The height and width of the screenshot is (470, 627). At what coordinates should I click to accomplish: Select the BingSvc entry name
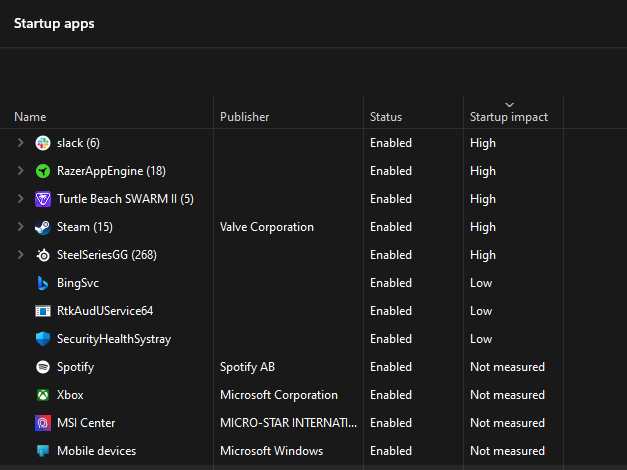[x=78, y=283]
